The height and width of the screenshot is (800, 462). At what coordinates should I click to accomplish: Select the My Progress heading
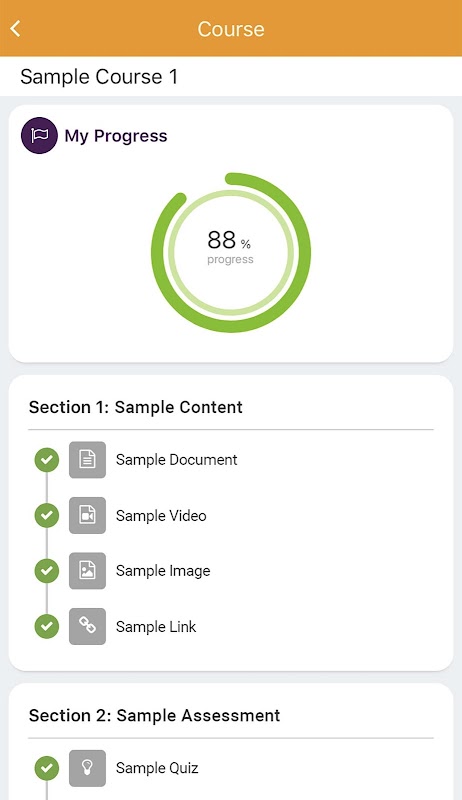pos(116,136)
